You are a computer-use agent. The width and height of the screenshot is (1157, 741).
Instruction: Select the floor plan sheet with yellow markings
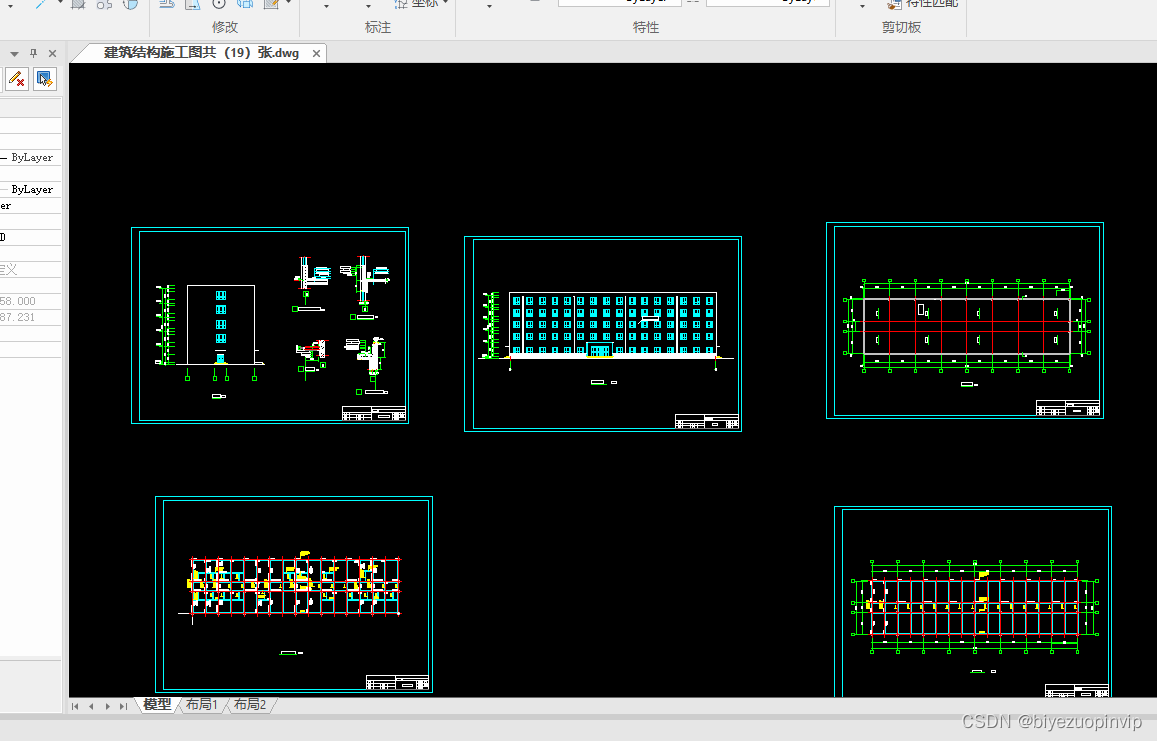[294, 594]
